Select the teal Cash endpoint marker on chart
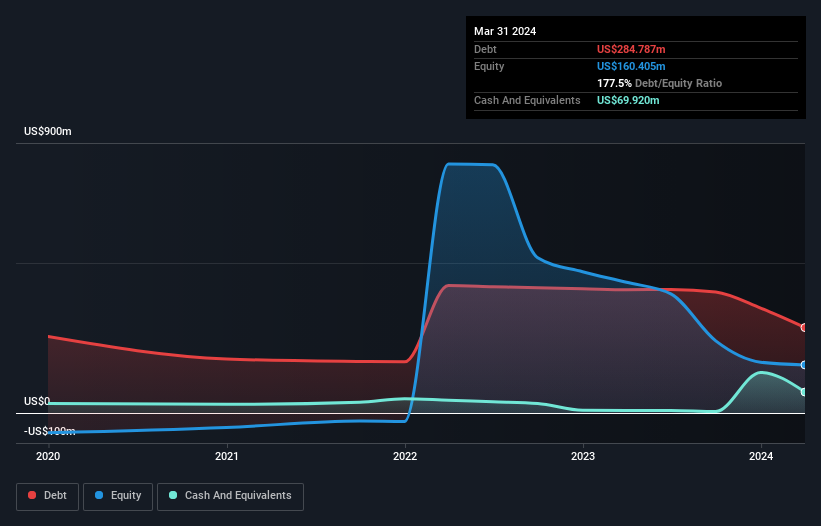The width and height of the screenshot is (821, 526). click(x=804, y=392)
